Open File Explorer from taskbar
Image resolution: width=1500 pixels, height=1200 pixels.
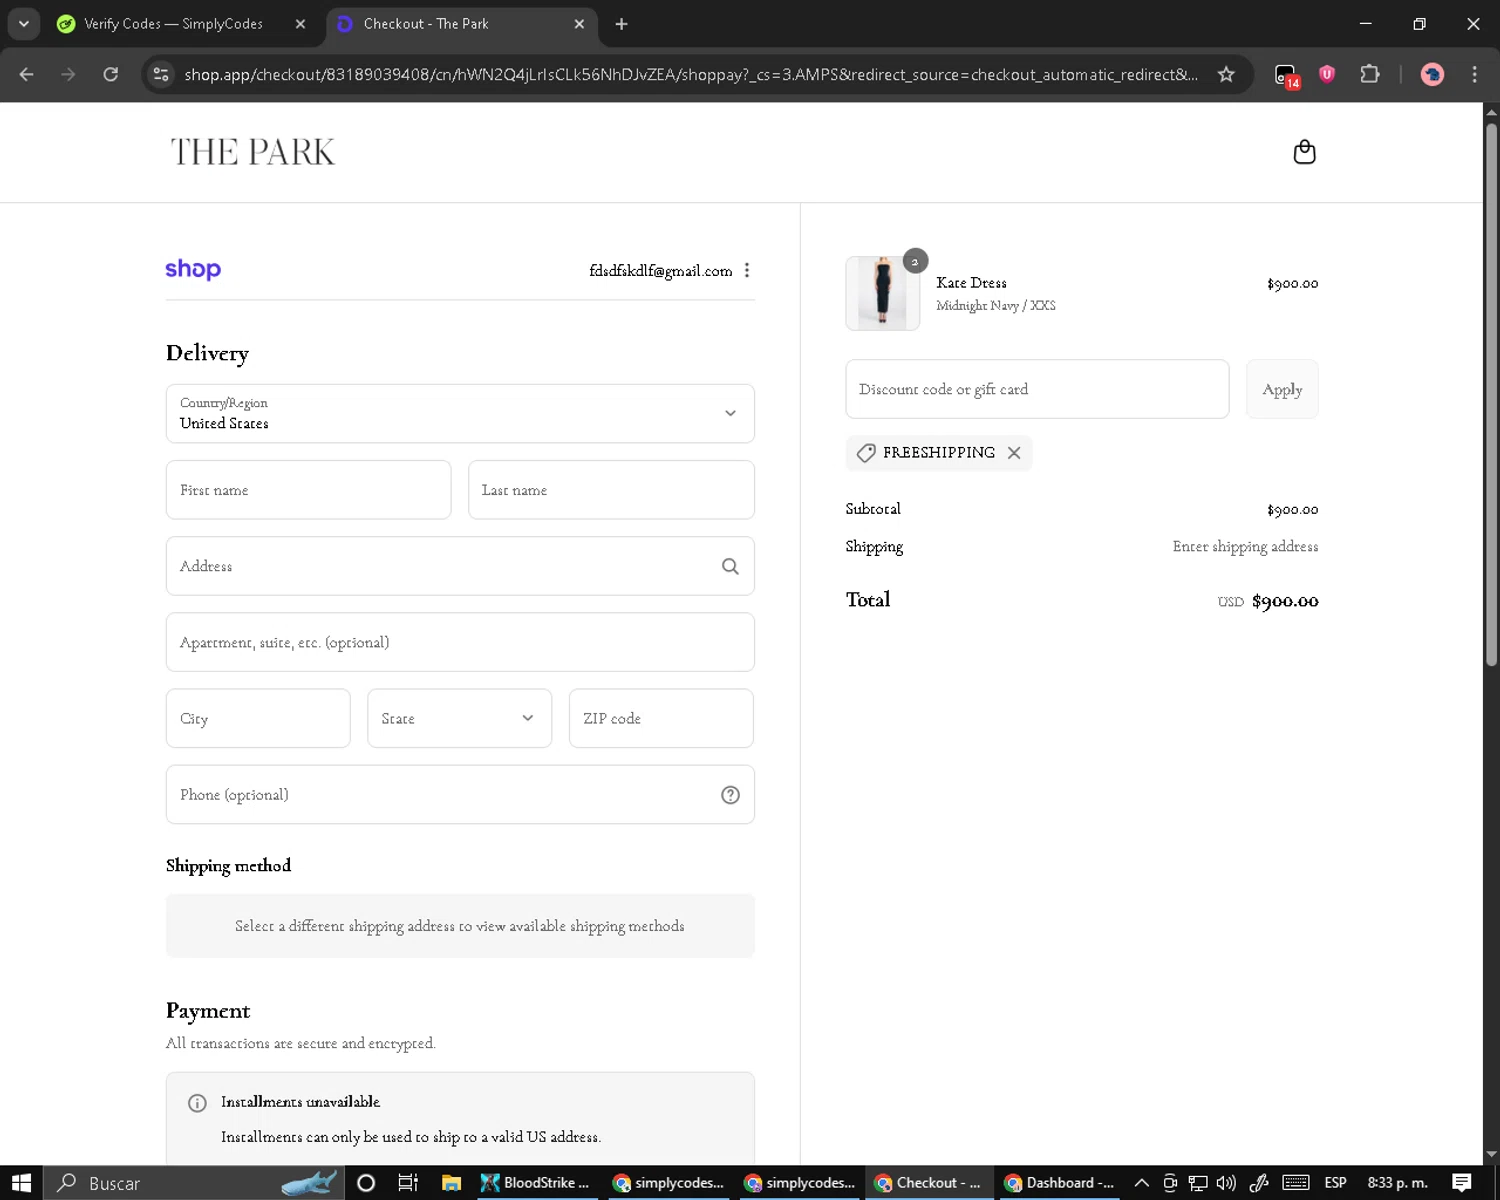[x=451, y=1183]
